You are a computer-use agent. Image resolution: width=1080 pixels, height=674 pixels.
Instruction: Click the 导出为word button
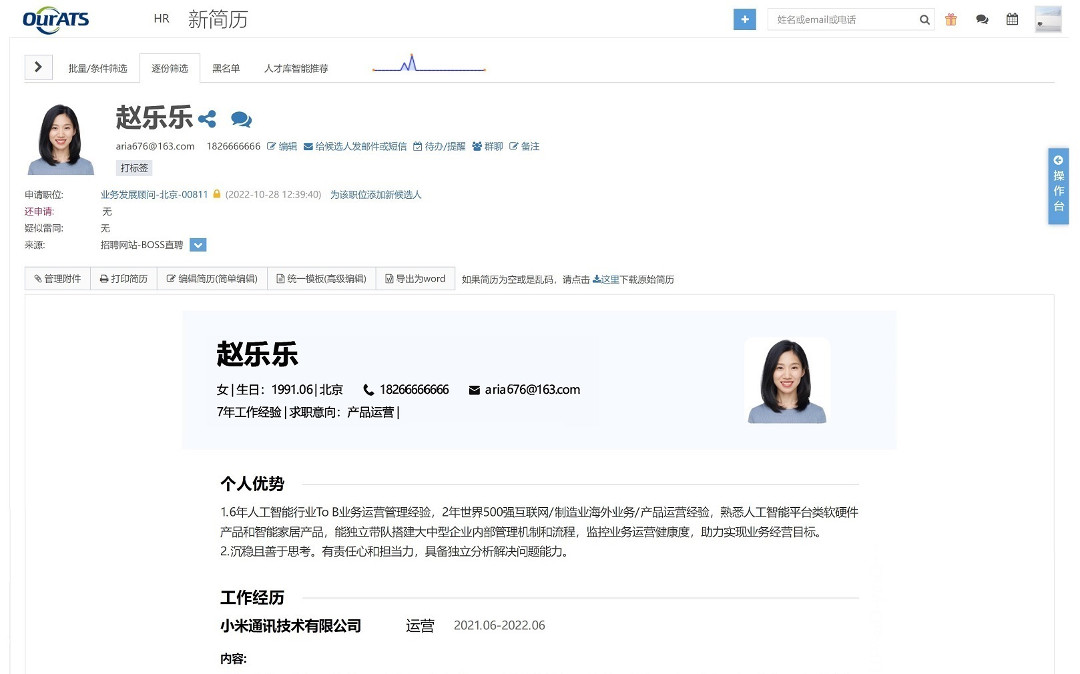pyautogui.click(x=415, y=279)
